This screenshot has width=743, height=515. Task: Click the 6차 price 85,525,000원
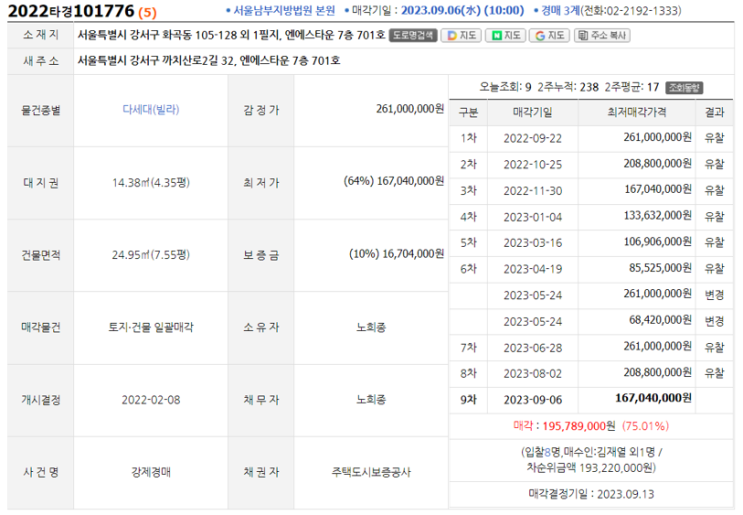point(660,268)
